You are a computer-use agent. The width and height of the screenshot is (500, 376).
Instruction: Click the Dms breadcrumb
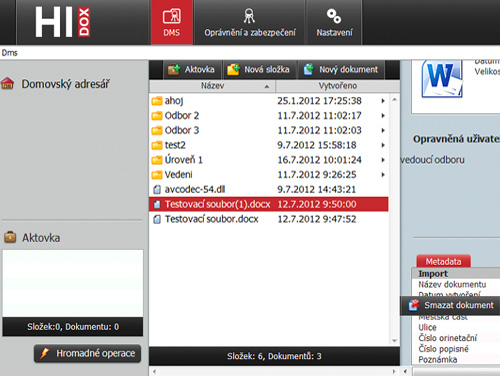pyautogui.click(x=9, y=53)
